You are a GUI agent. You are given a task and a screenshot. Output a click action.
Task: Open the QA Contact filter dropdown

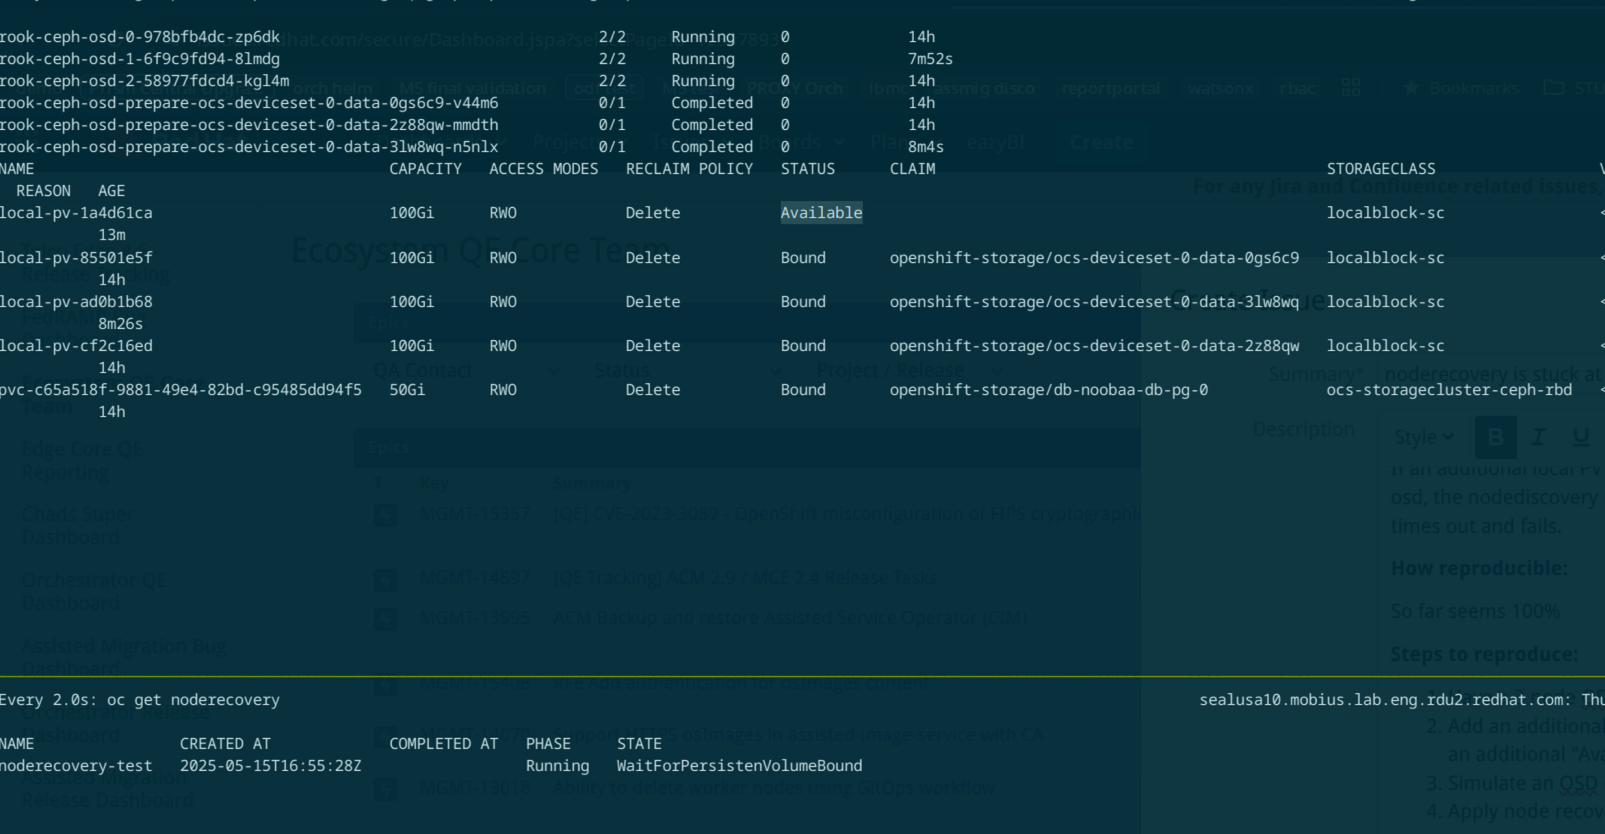(x=464, y=371)
